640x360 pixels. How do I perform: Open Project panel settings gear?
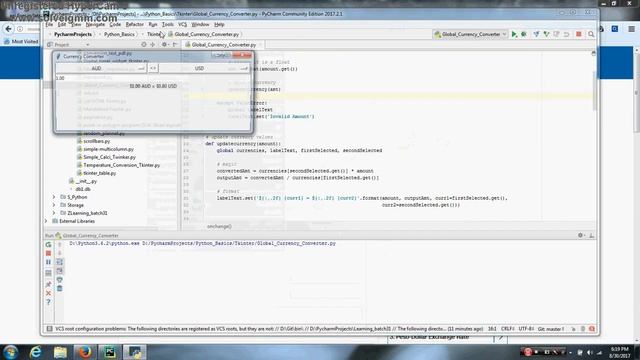coord(164,44)
